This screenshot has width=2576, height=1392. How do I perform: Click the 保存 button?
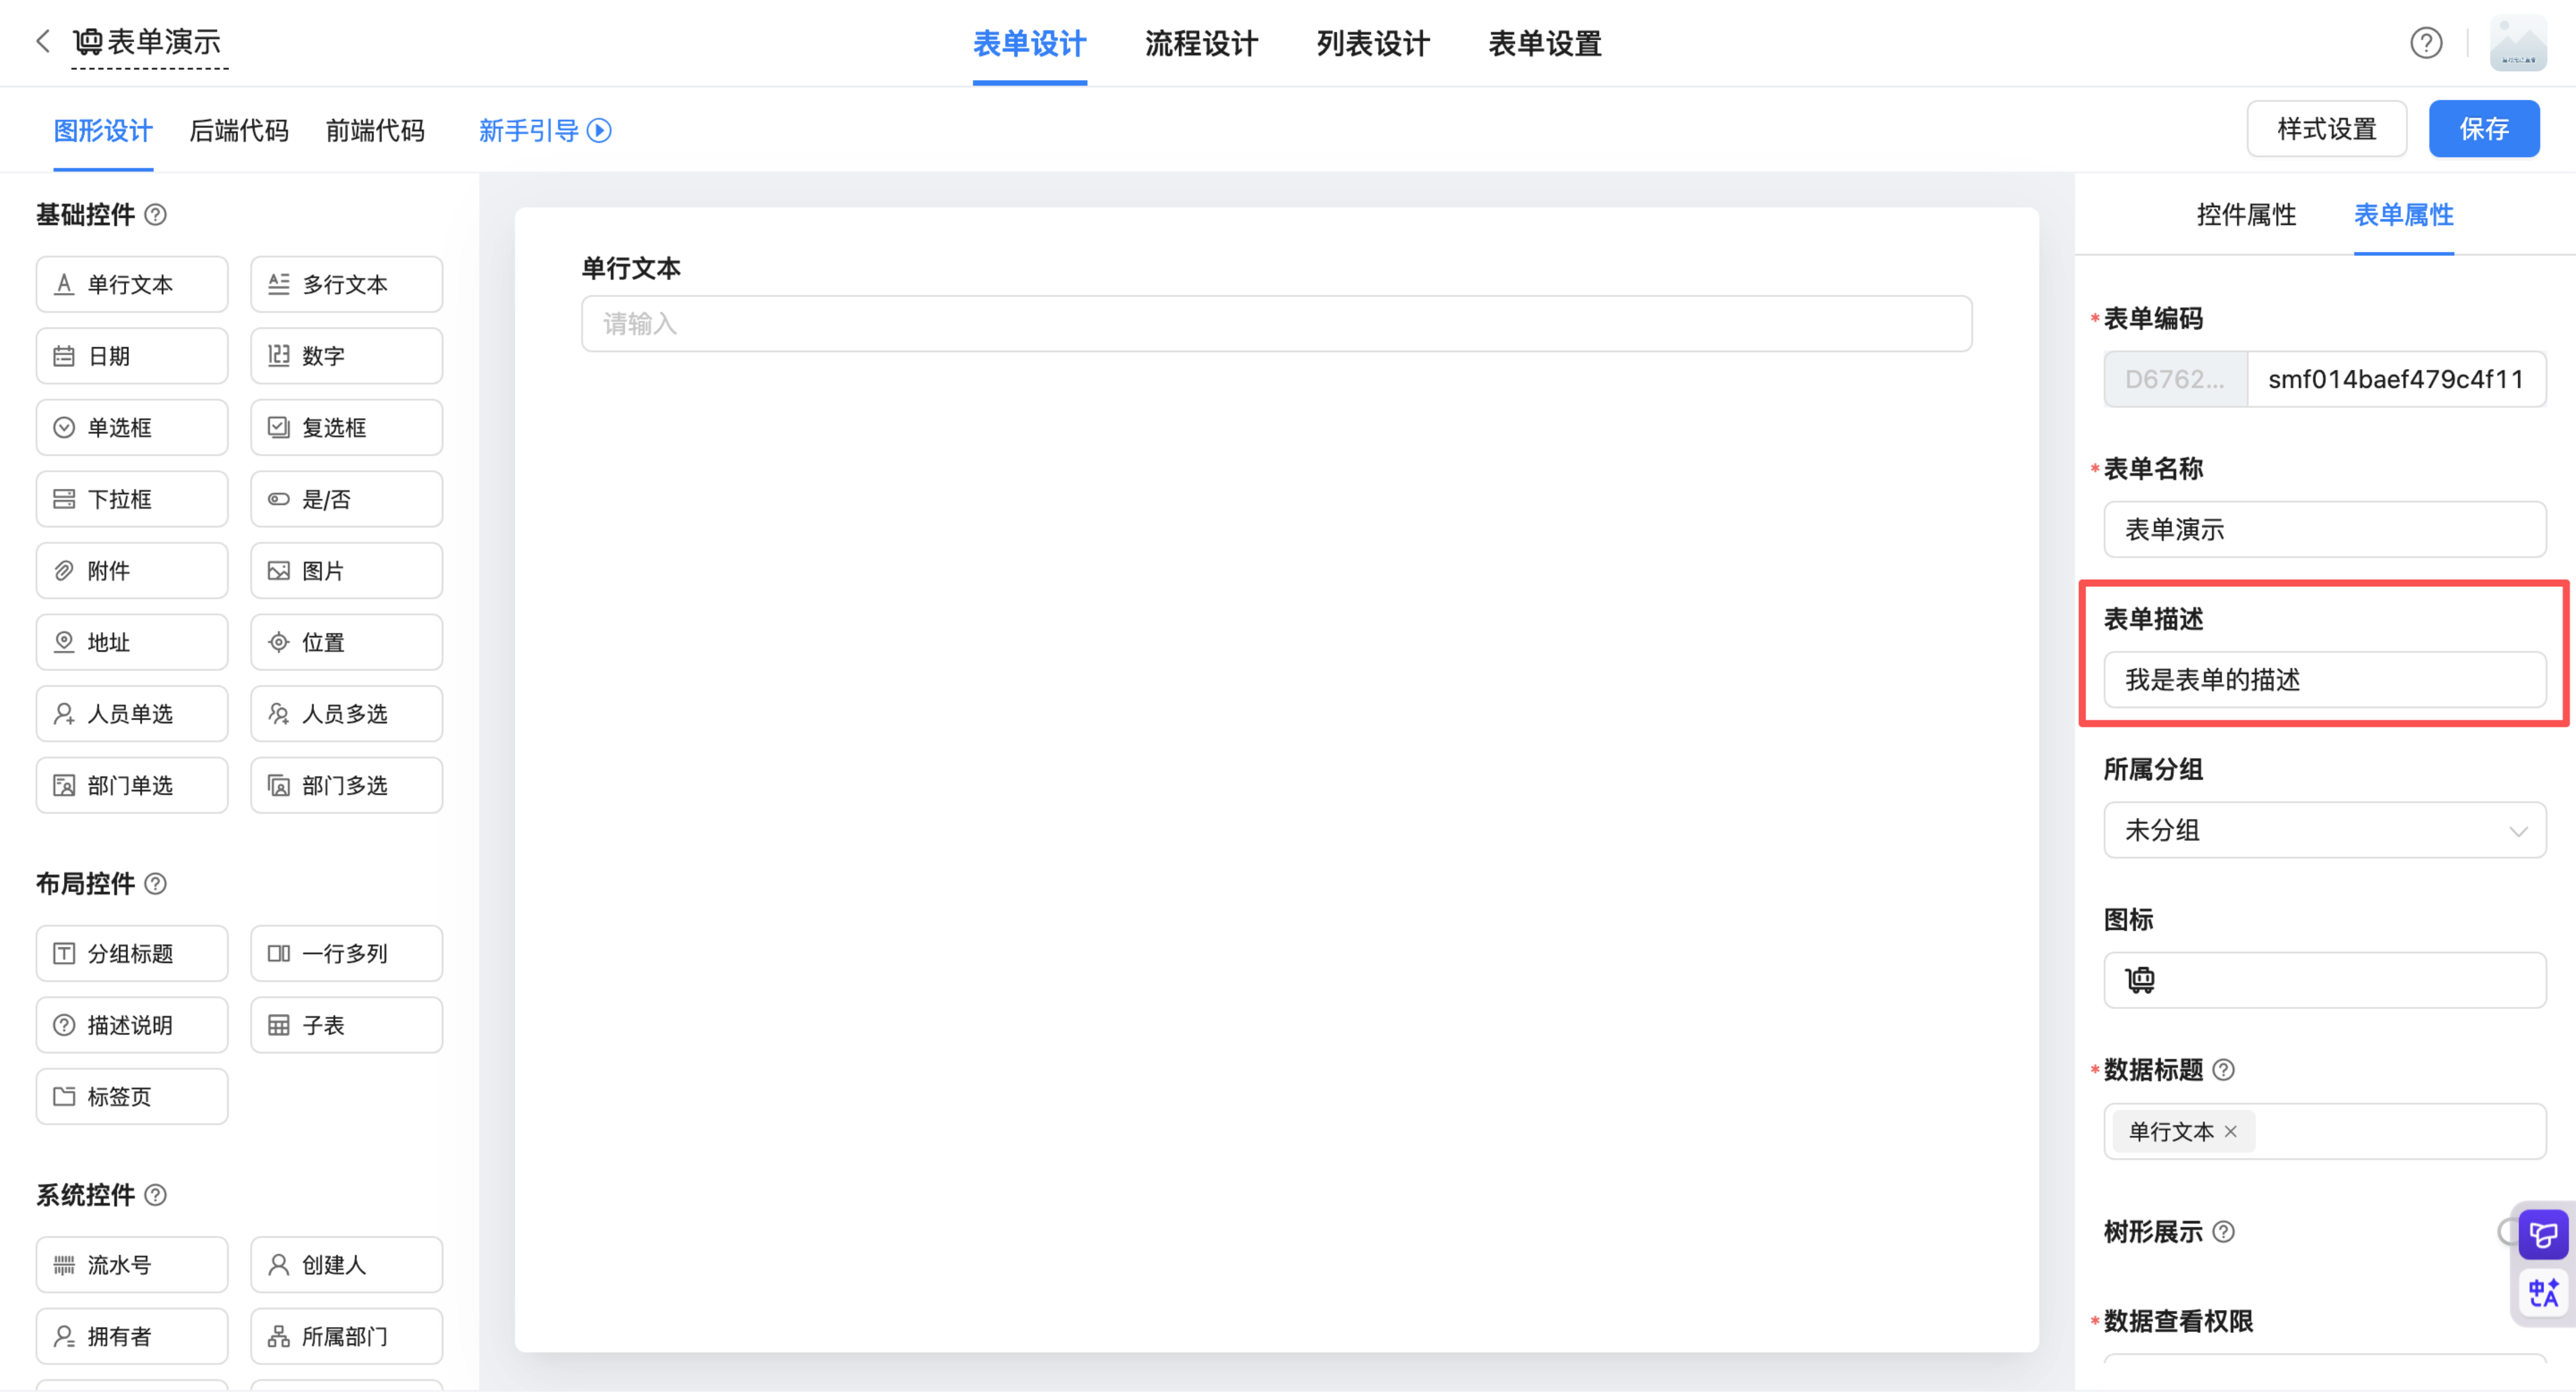point(2483,129)
